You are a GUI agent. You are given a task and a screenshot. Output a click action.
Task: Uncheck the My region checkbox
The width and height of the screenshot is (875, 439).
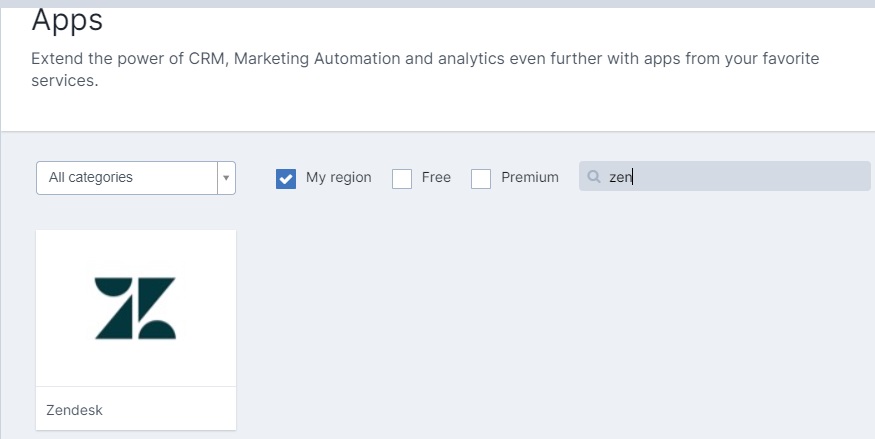click(286, 179)
